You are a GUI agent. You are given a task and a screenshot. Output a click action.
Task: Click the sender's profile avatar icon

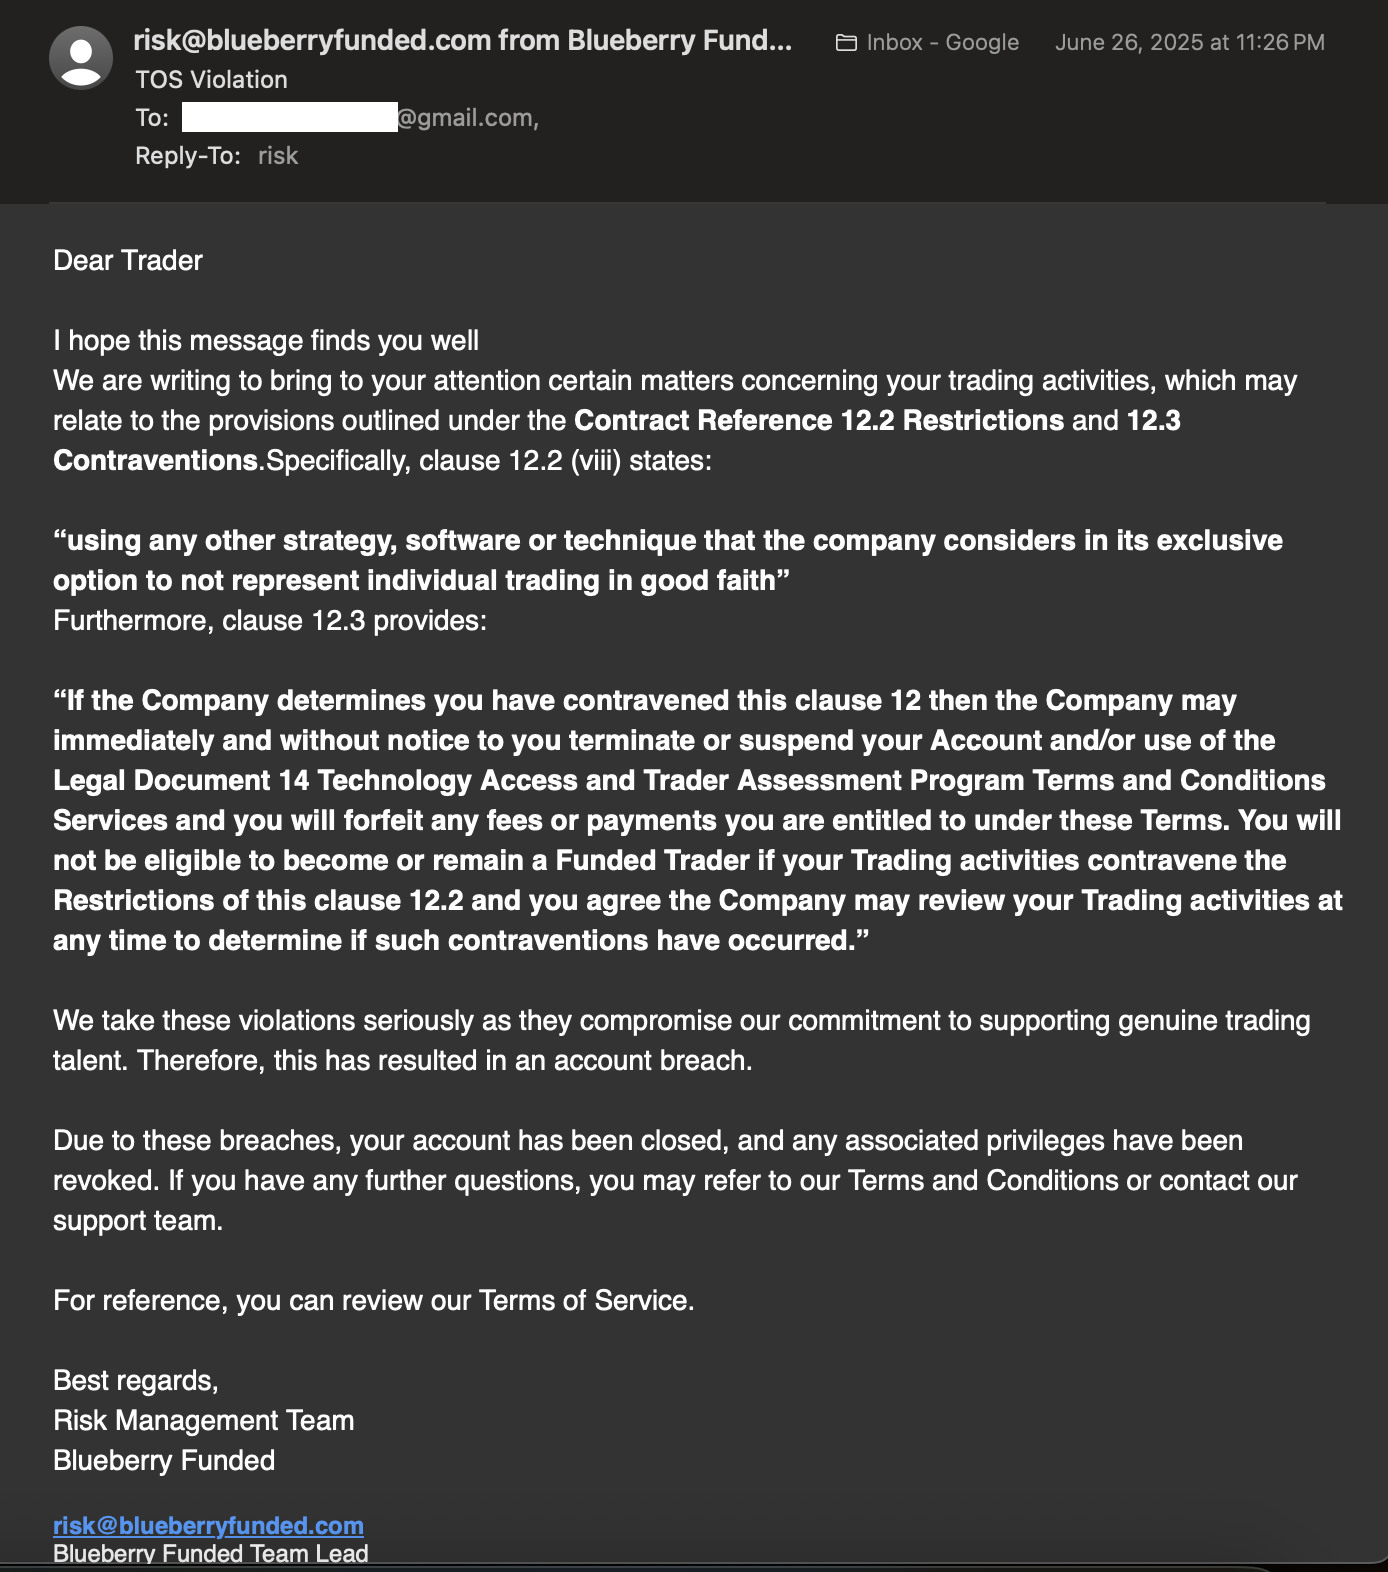click(81, 58)
